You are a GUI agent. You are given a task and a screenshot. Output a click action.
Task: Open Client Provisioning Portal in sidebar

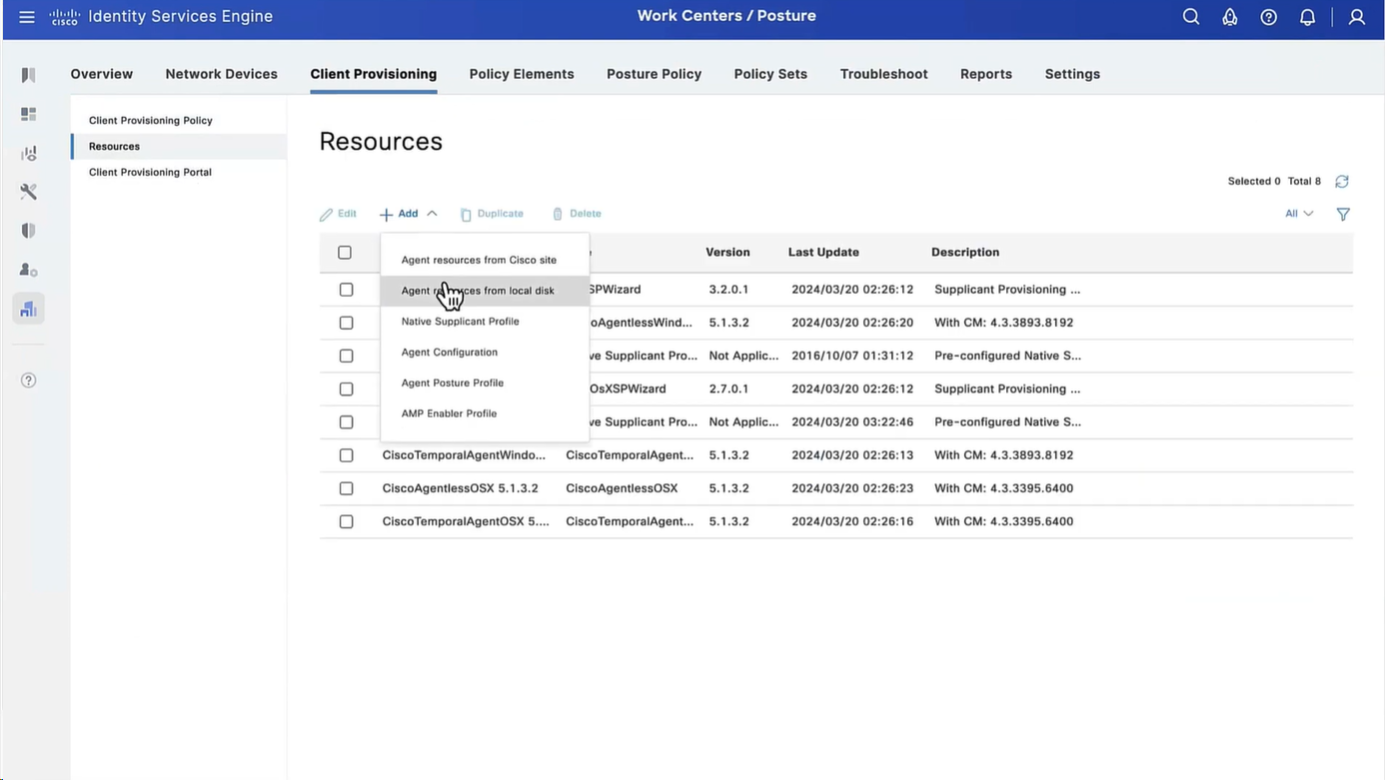[150, 172]
